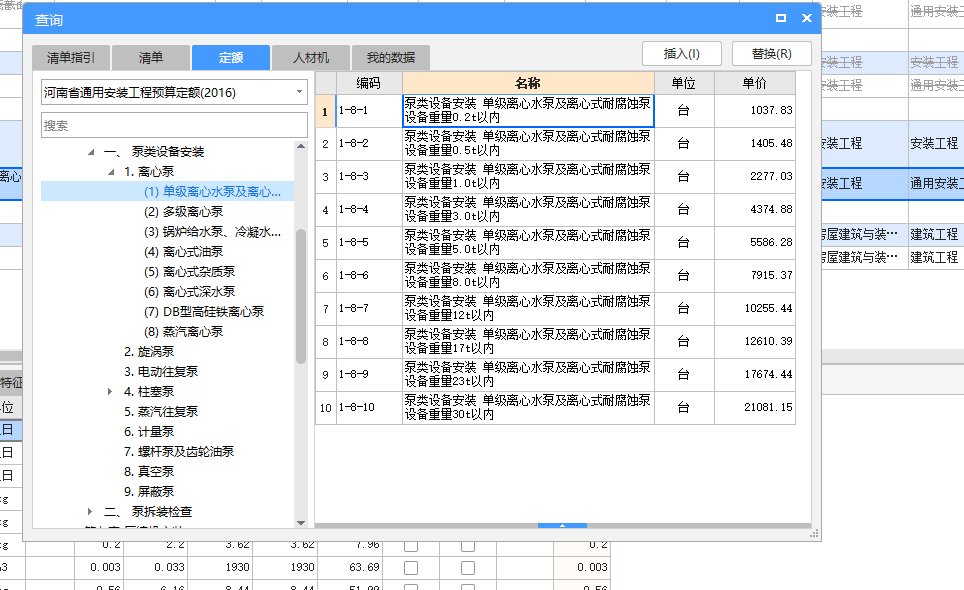Tick first checkbox in background row 7.96

tap(411, 546)
